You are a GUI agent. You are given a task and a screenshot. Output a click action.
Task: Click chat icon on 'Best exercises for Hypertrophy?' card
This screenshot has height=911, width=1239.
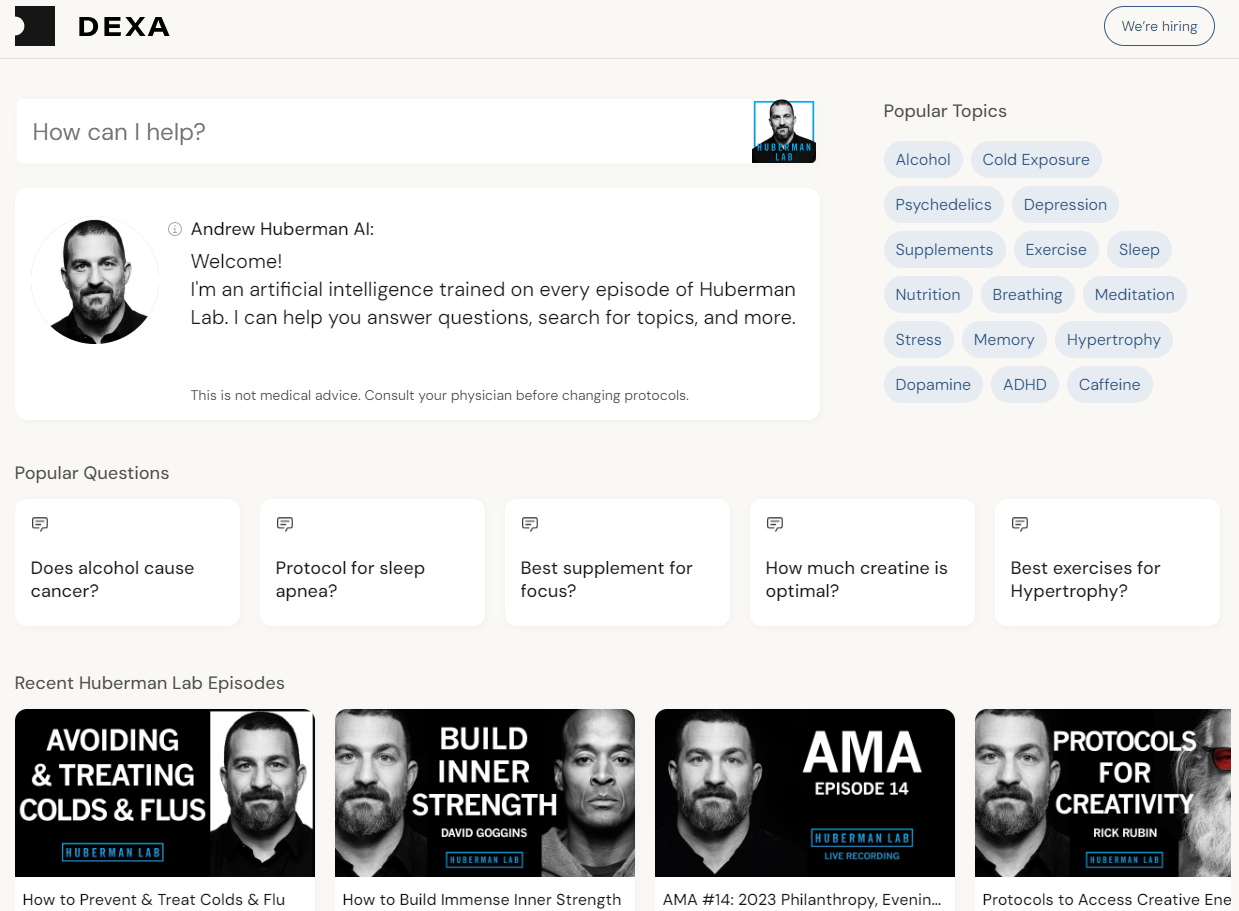coord(1020,524)
